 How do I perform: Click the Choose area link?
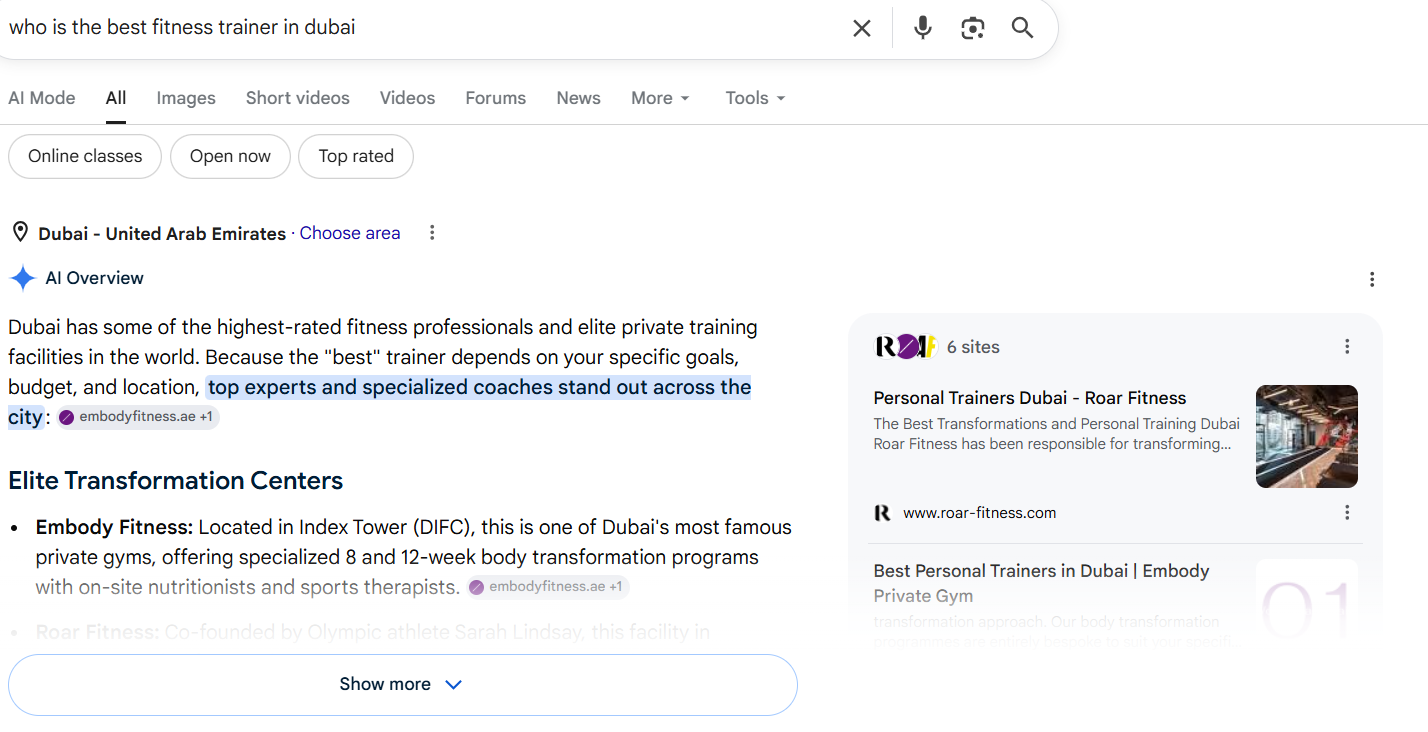tap(350, 233)
